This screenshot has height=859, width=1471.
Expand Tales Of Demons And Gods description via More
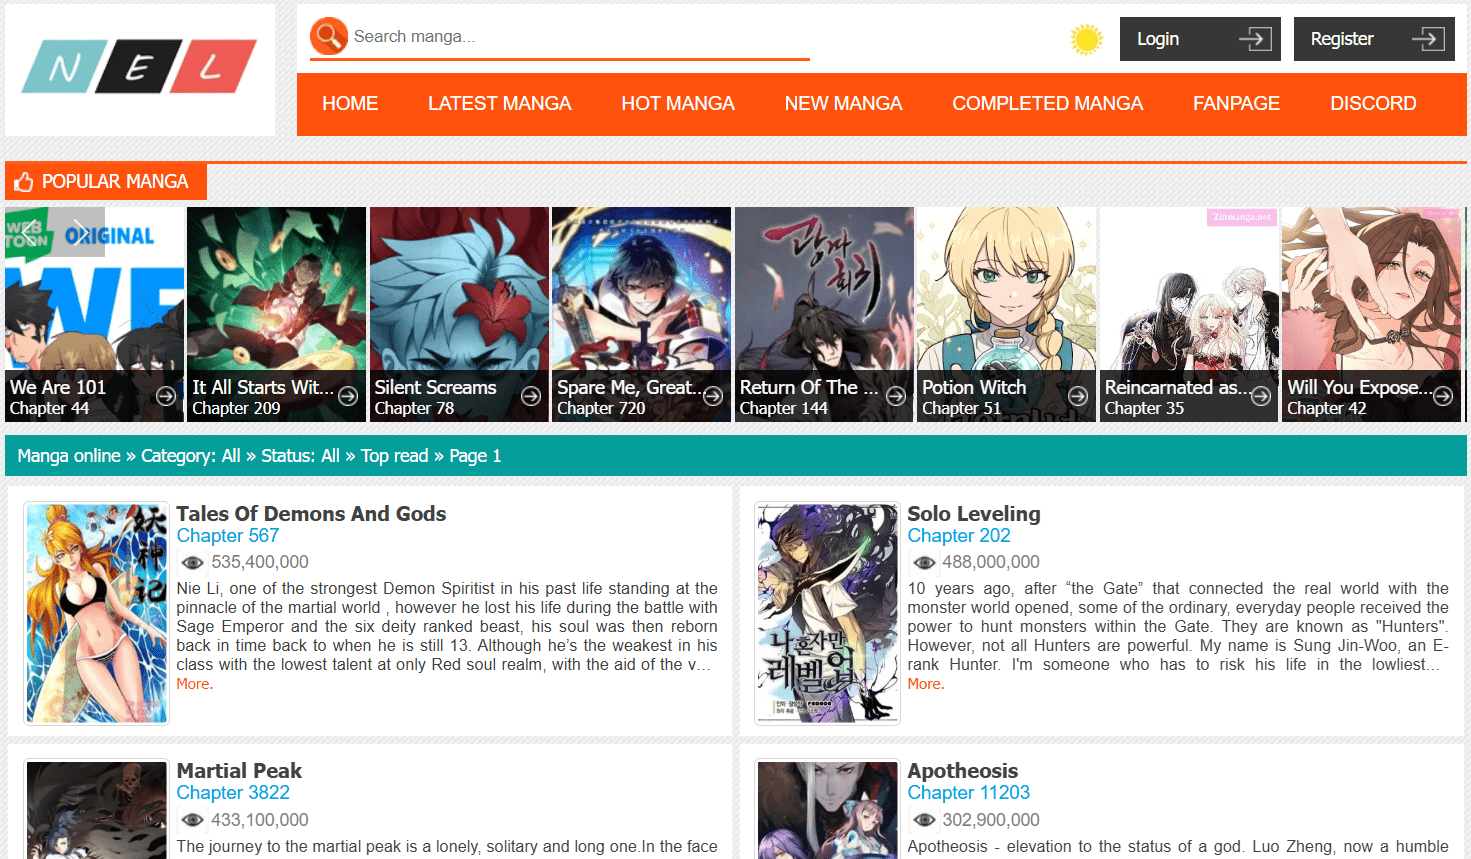194,685
